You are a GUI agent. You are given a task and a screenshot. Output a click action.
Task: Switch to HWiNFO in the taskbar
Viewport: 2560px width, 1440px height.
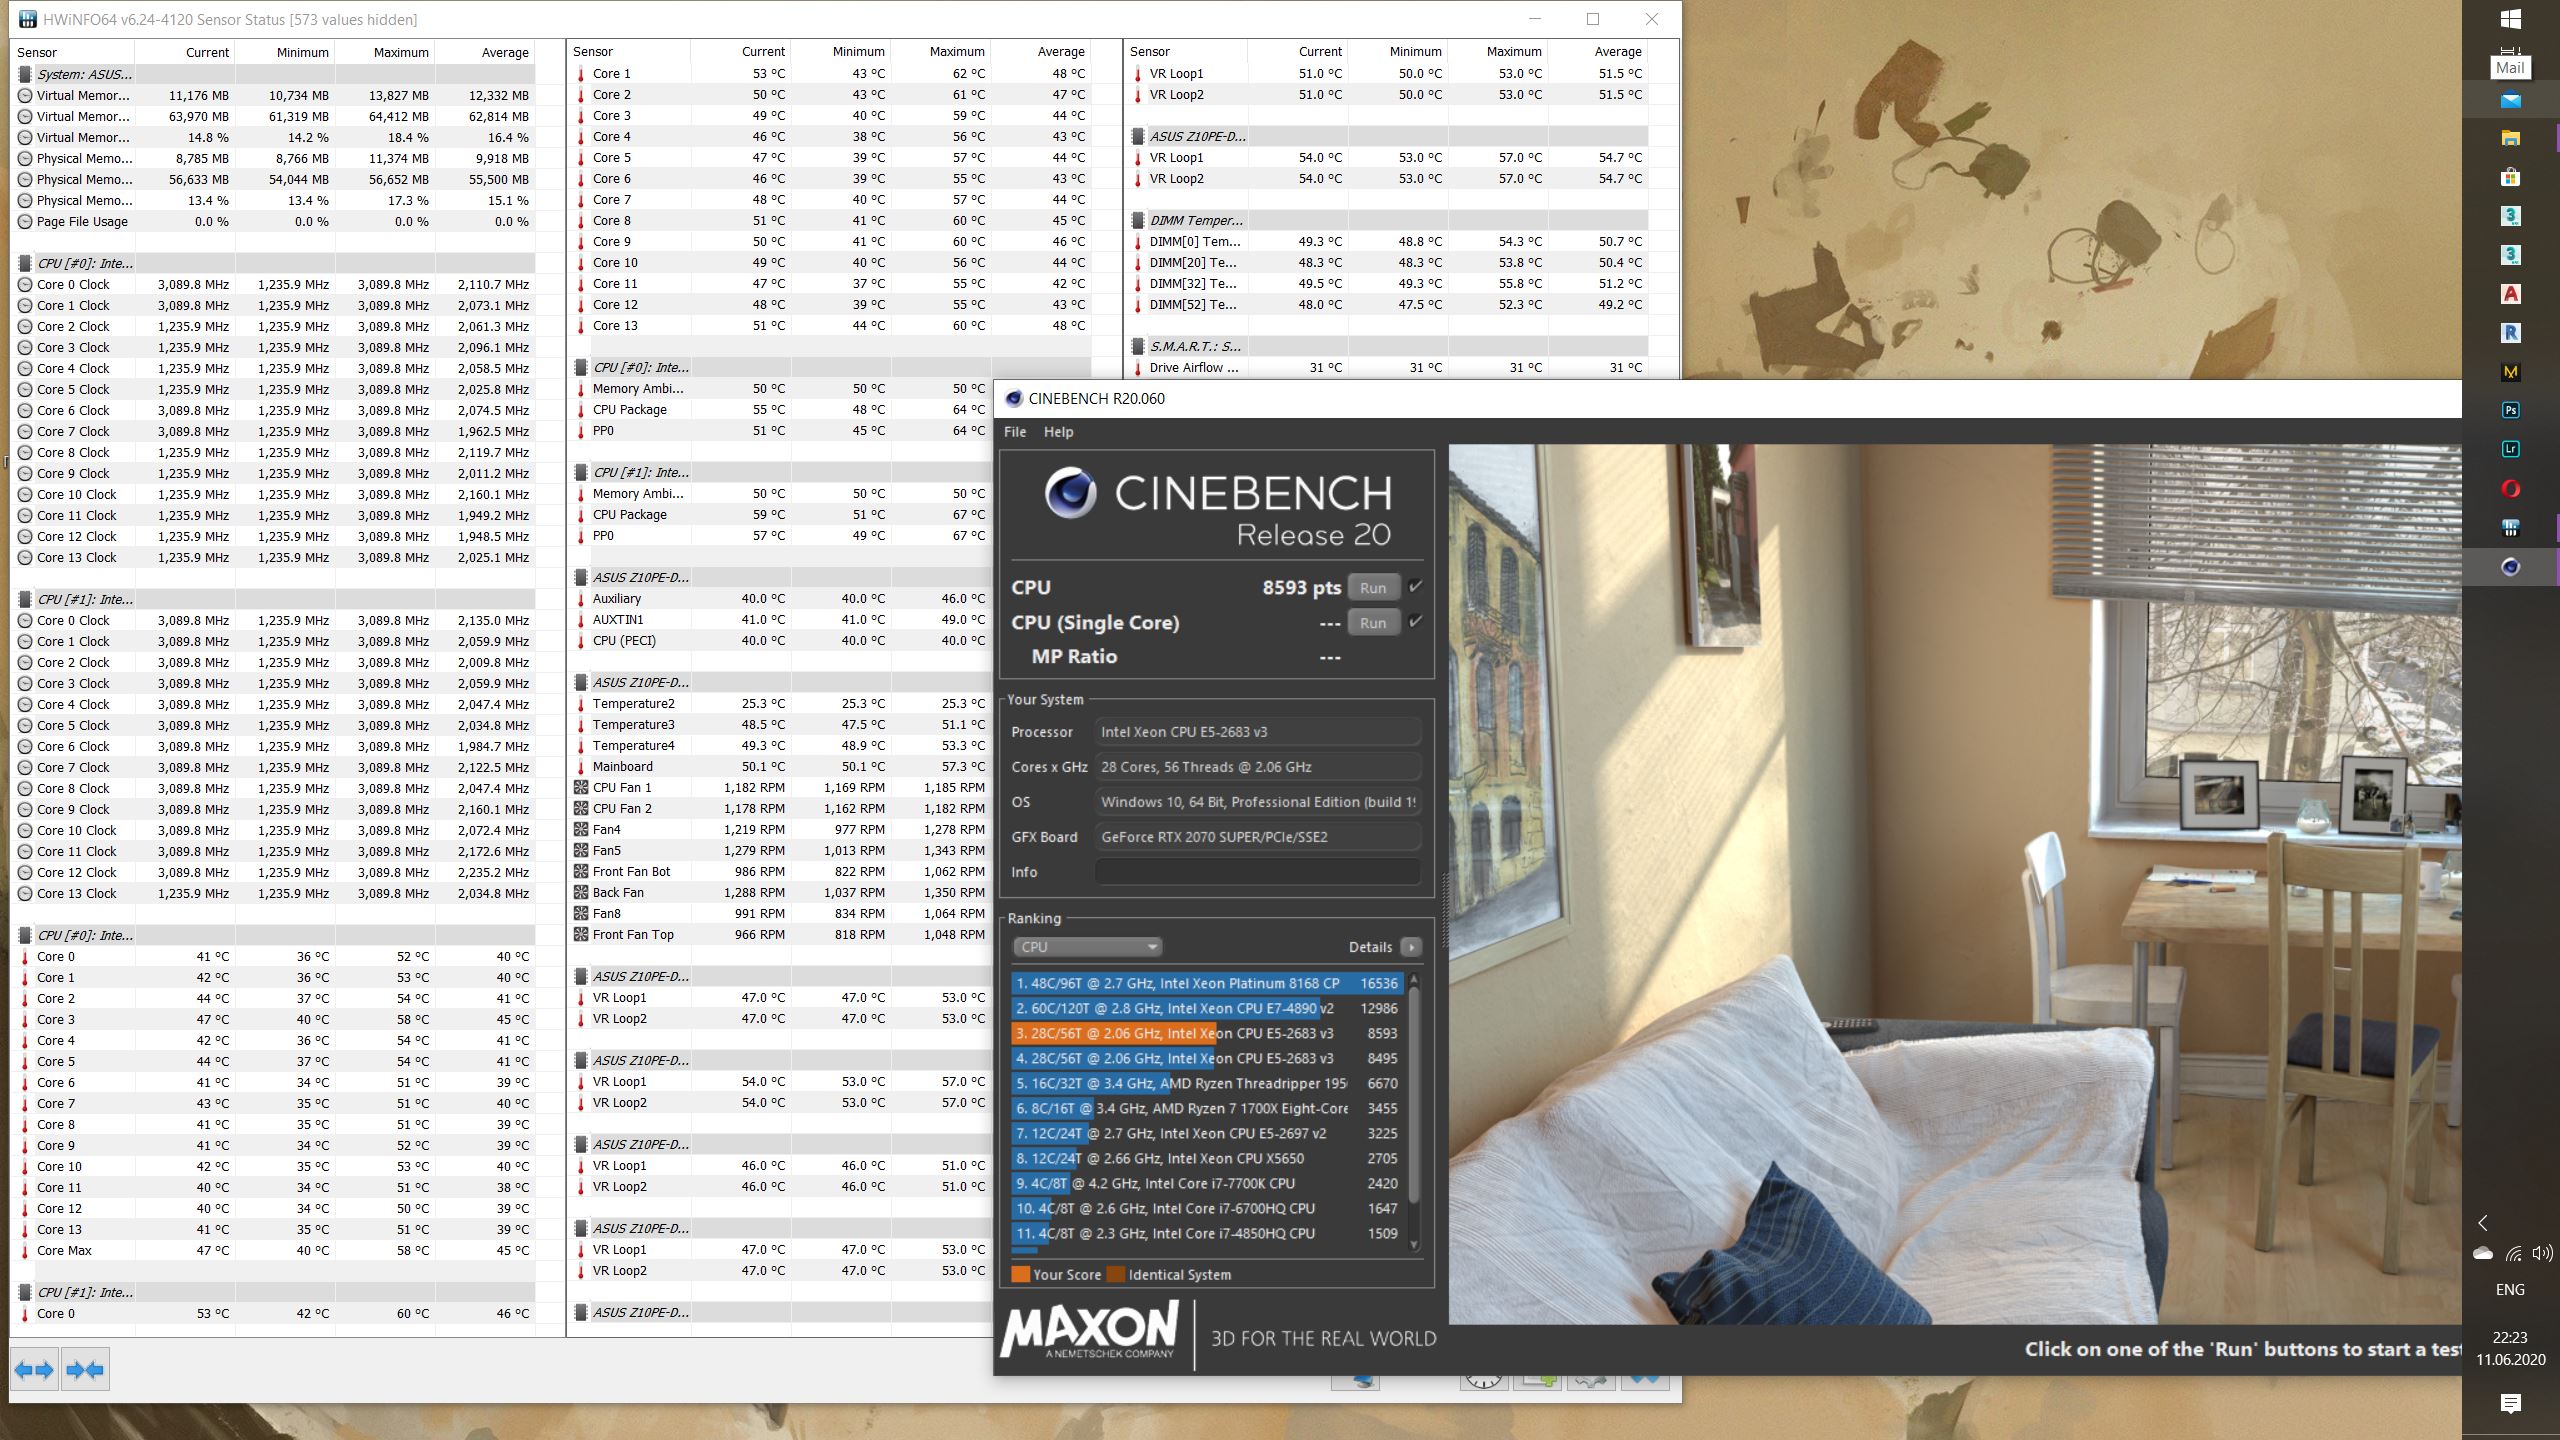coord(2510,528)
